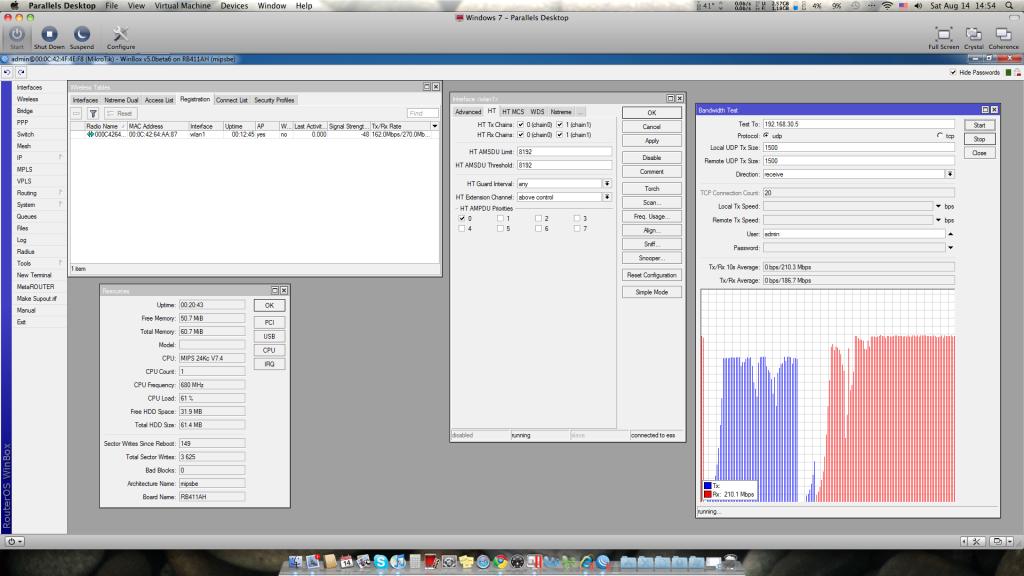This screenshot has height=576, width=1024.
Task: Click the red Rx legend color swatch
Action: (707, 494)
